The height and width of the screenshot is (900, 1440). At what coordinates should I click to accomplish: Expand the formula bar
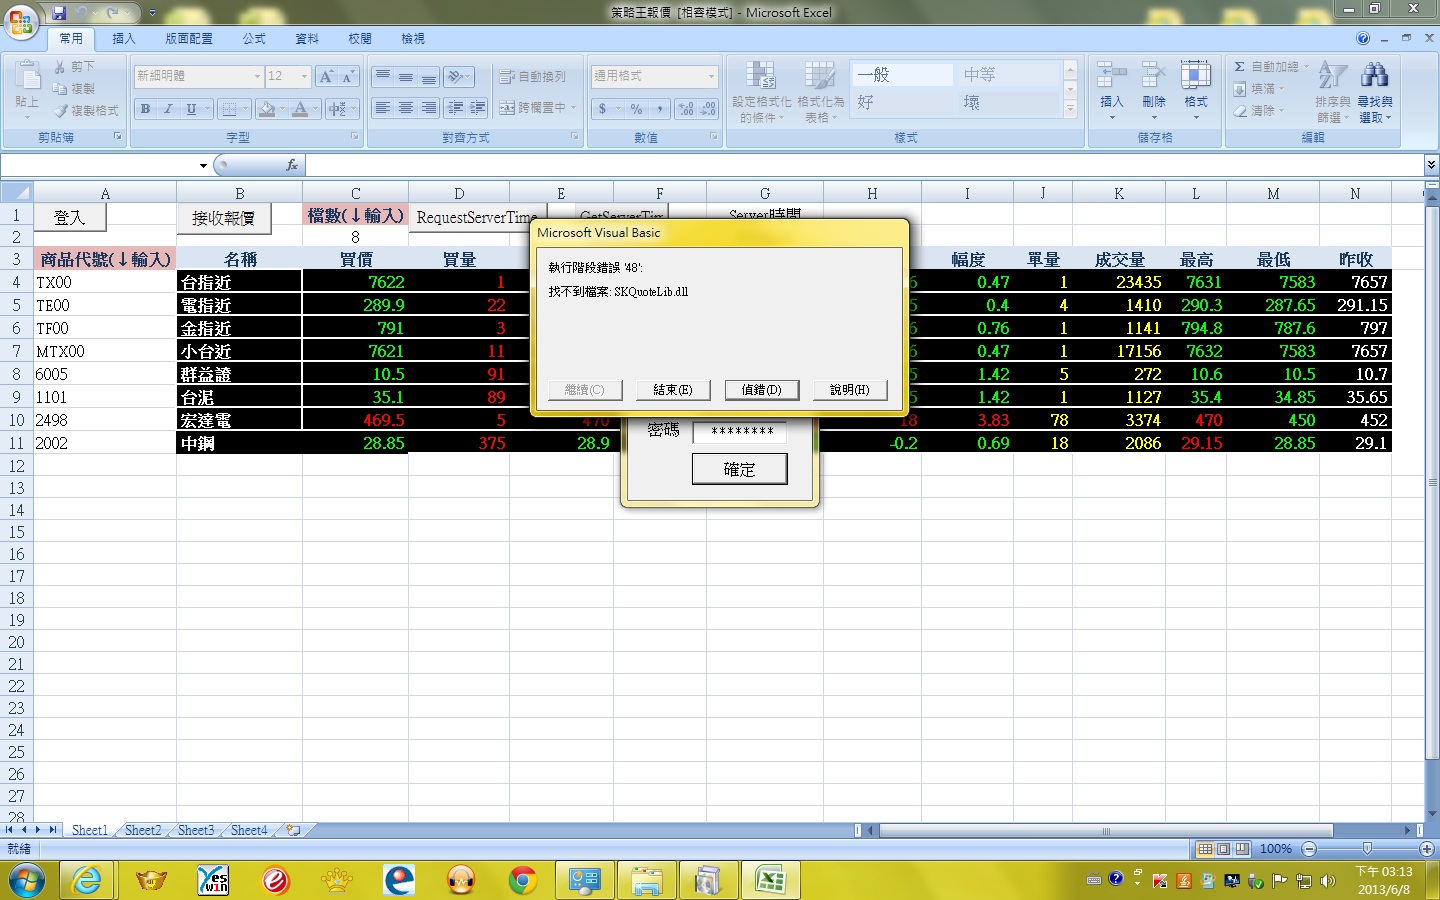[1431, 165]
